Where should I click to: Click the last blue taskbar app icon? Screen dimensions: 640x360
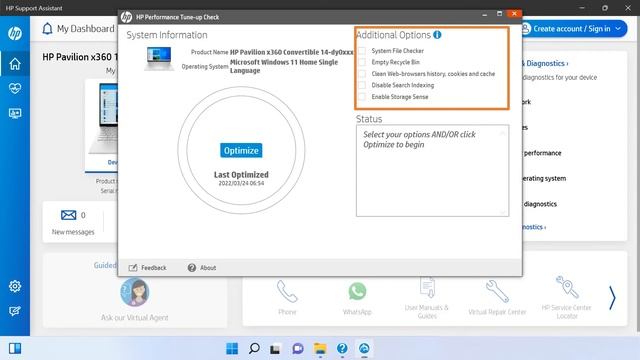(x=364, y=349)
